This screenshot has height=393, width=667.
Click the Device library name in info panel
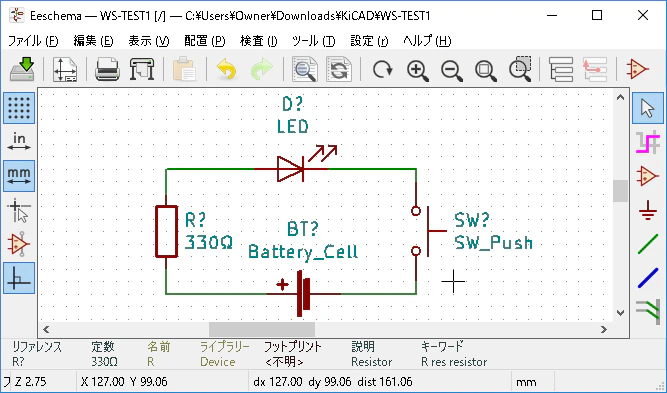[x=217, y=362]
